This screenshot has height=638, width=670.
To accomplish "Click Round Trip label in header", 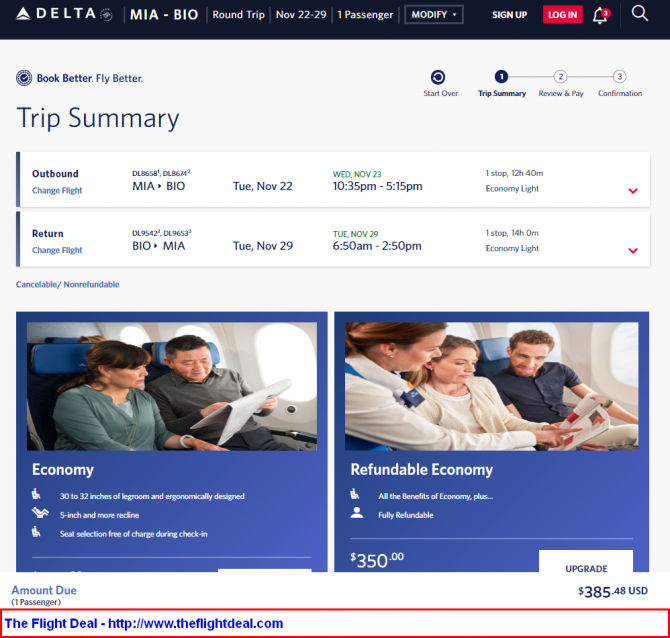I will click(x=238, y=15).
